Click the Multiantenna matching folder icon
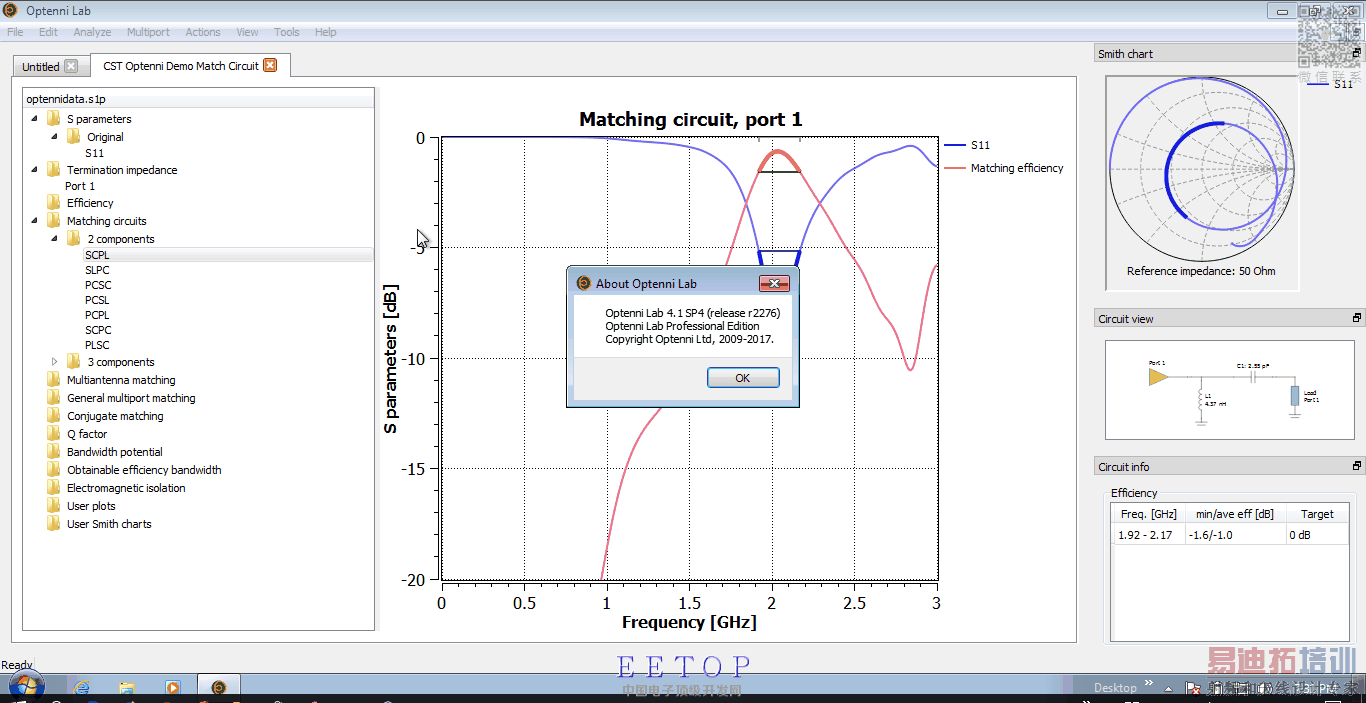This screenshot has height=703, width=1366. point(53,380)
